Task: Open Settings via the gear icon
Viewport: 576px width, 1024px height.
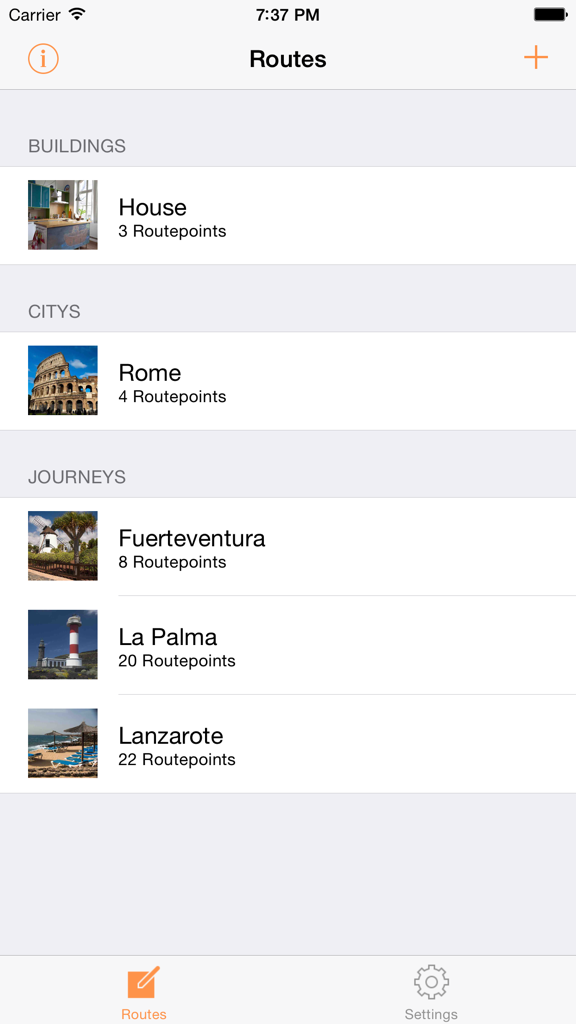Action: pos(431,983)
